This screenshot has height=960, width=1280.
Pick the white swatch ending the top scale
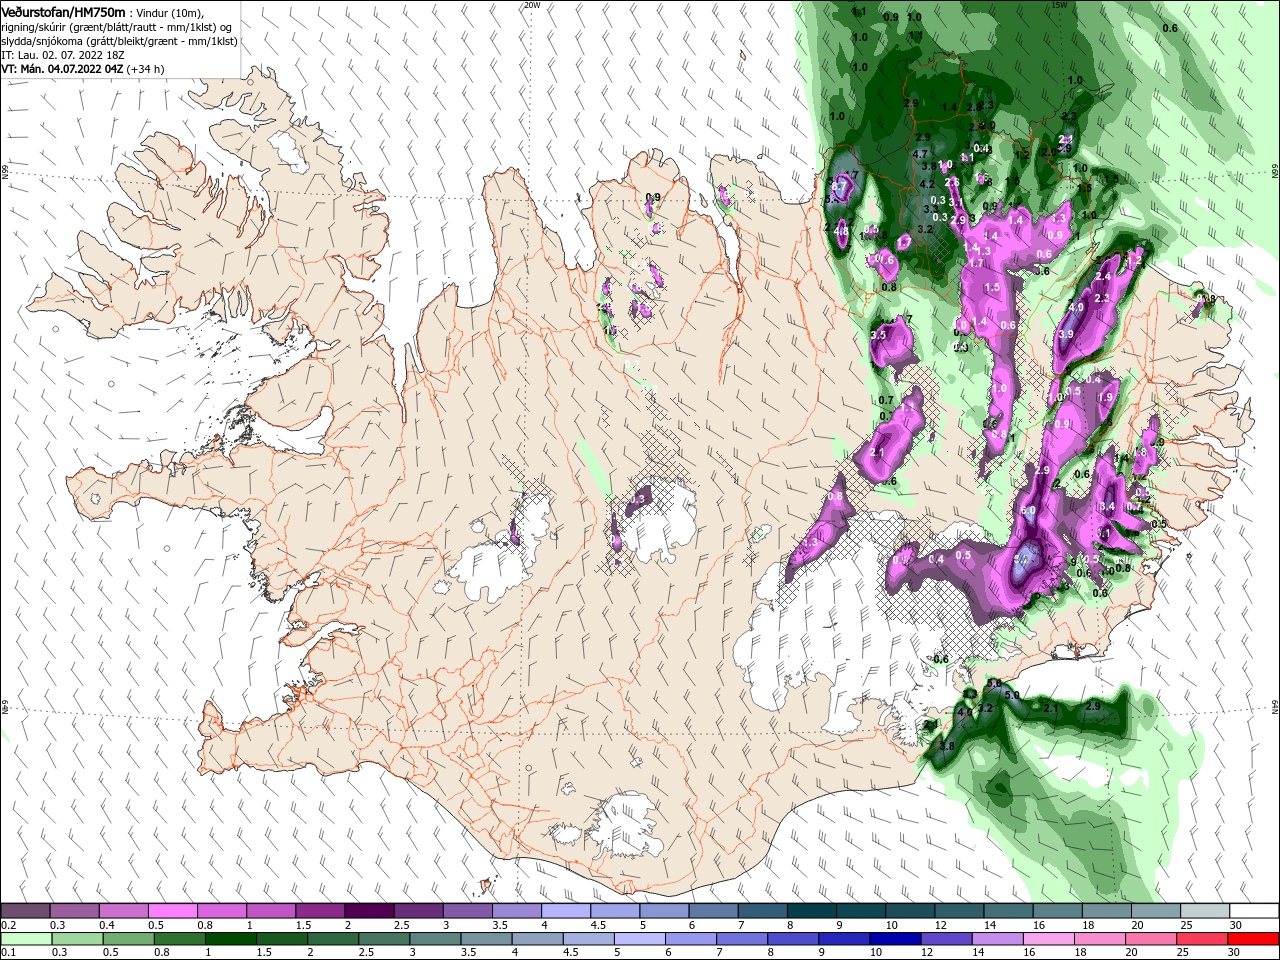(1254, 911)
